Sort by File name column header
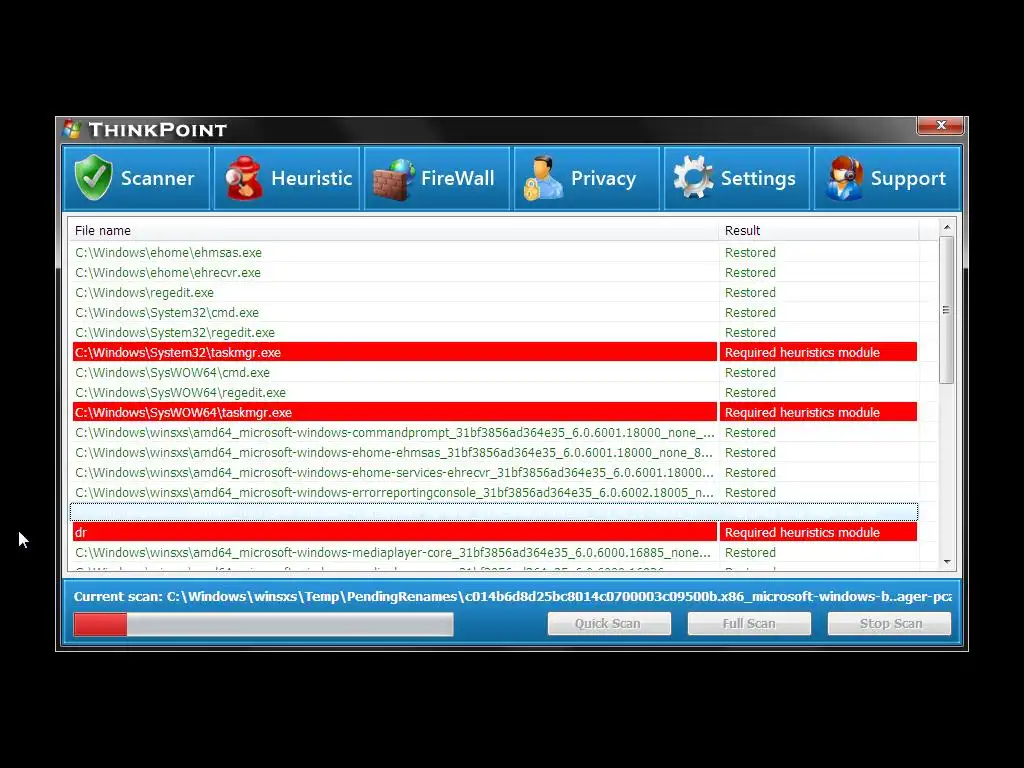Screen dimensions: 1024x768 click(393, 231)
